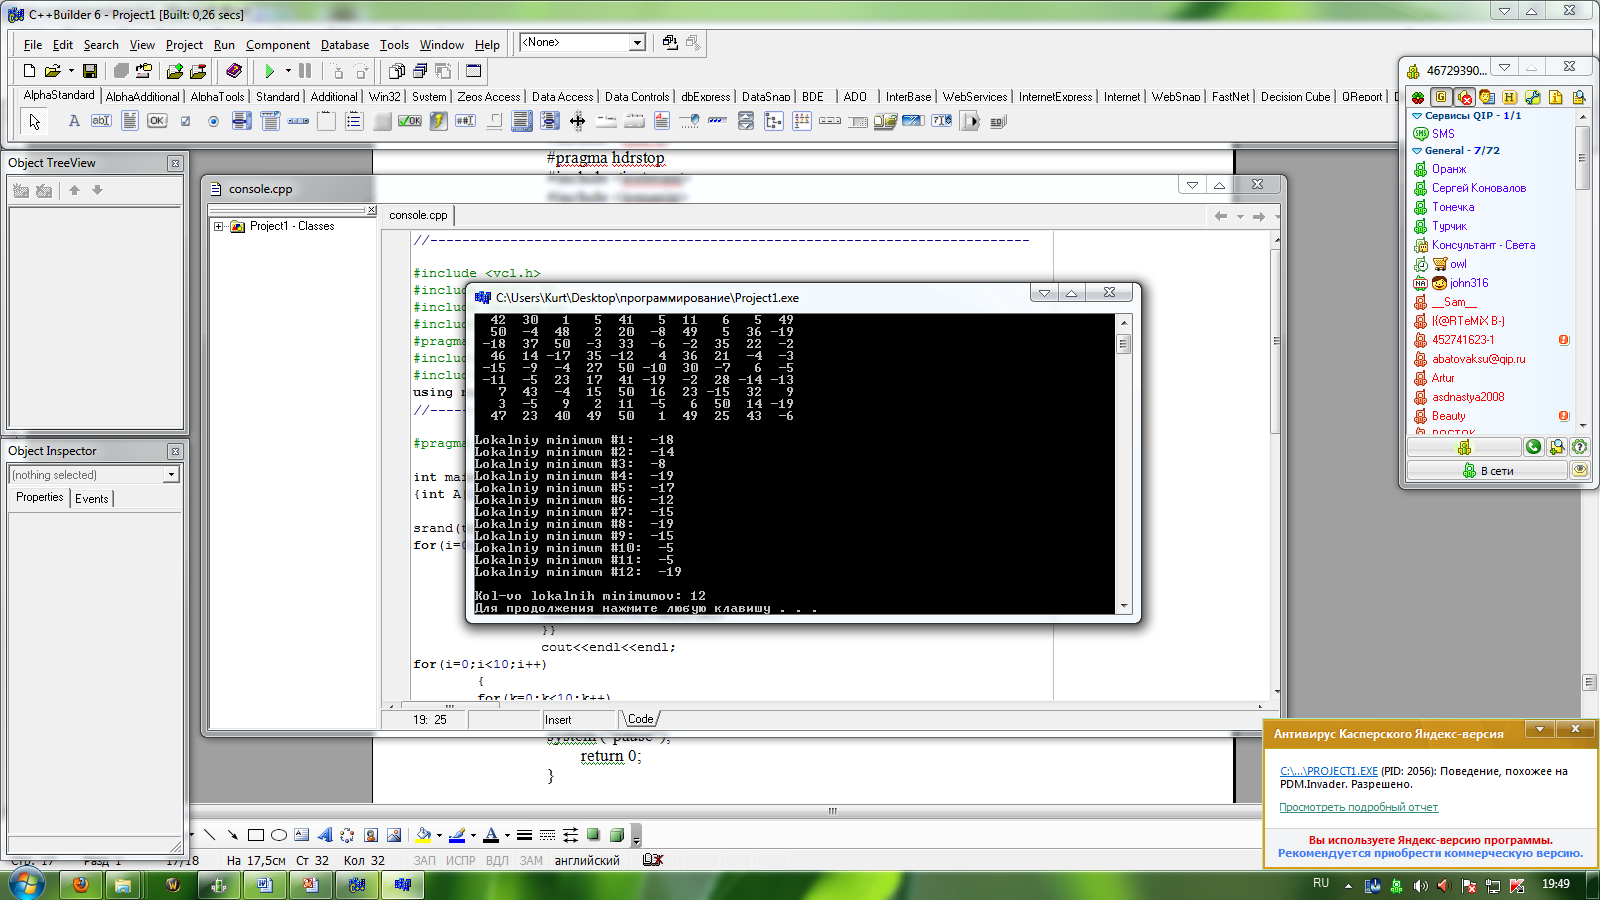The width and height of the screenshot is (1600, 900).
Task: Select the SMS service entry in QIP
Action: click(x=1443, y=133)
